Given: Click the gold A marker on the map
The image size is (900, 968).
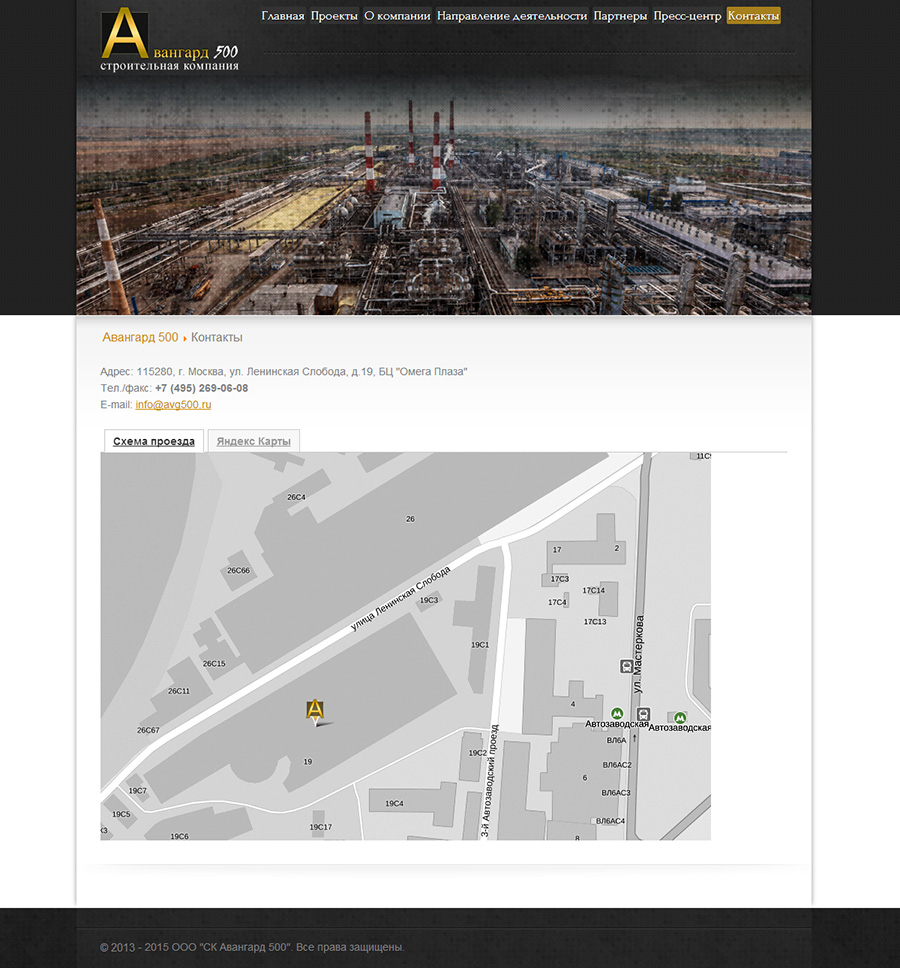Looking at the screenshot, I should (315, 711).
